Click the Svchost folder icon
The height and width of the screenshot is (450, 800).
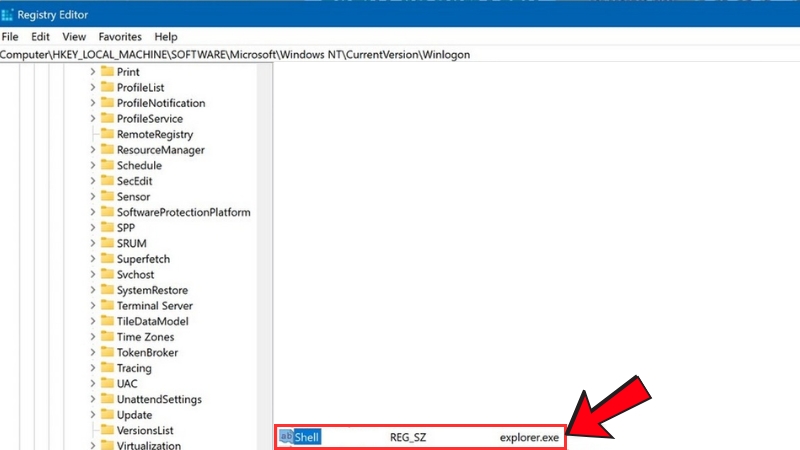click(x=107, y=274)
